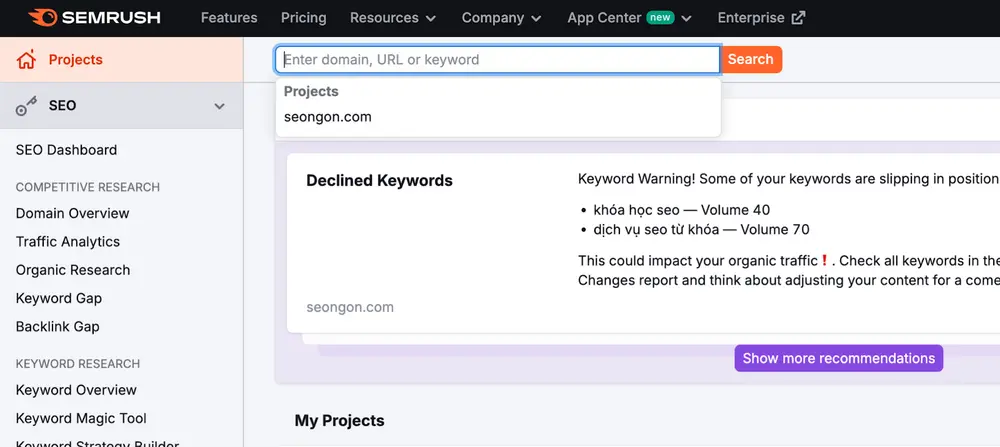Click the COMPETITIVE RESEARCH section label

[x=88, y=187]
